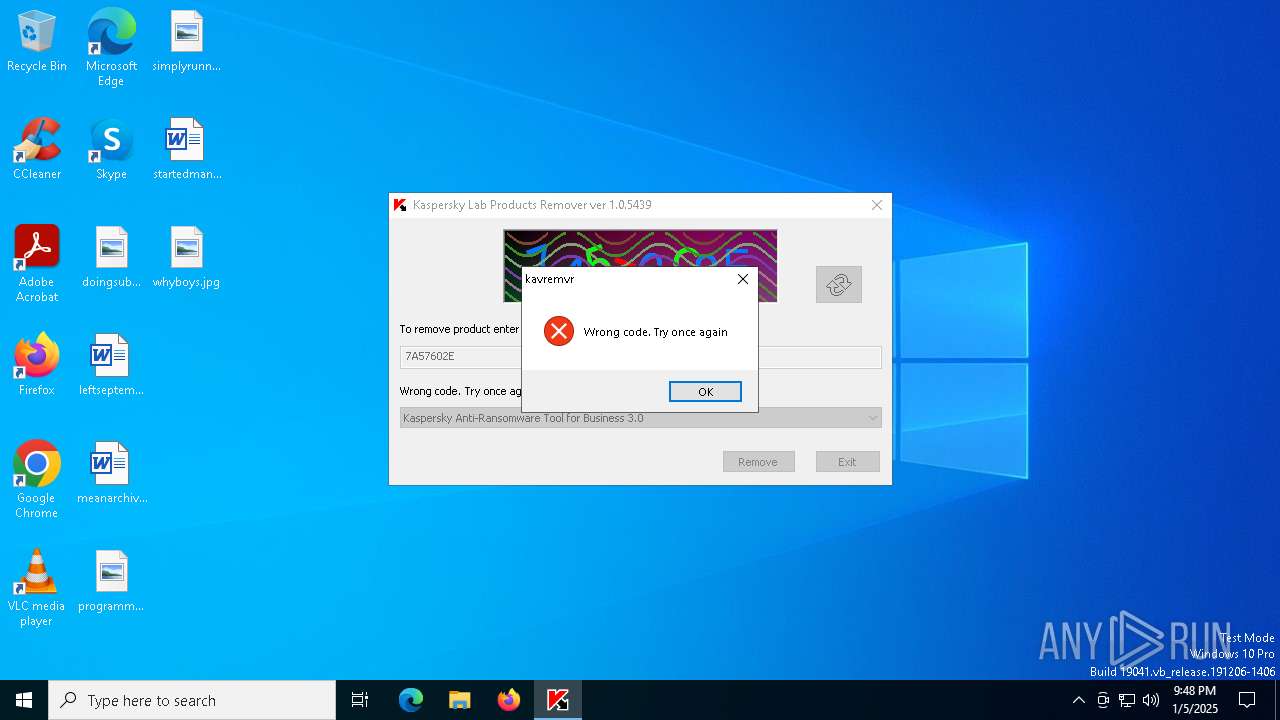This screenshot has height=720, width=1280.
Task: Show hidden system tray icons
Action: pyautogui.click(x=1078, y=700)
